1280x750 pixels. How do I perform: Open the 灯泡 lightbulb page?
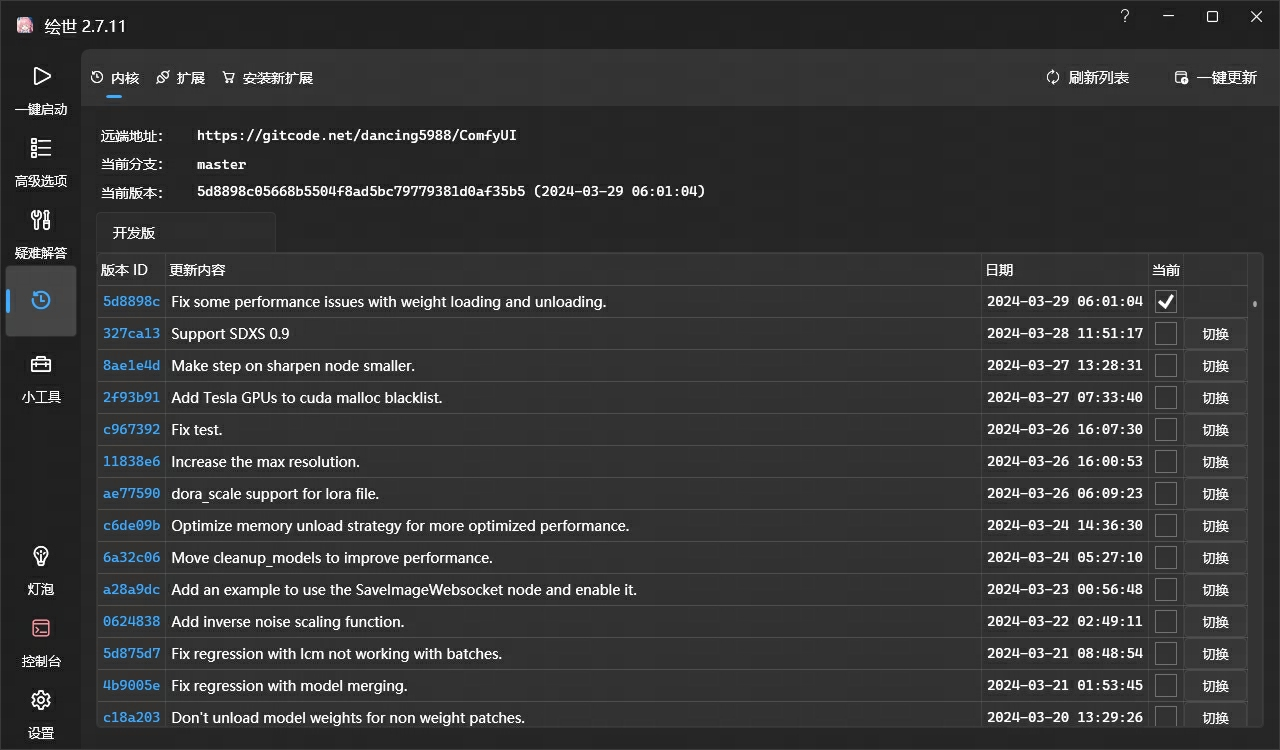pos(41,570)
